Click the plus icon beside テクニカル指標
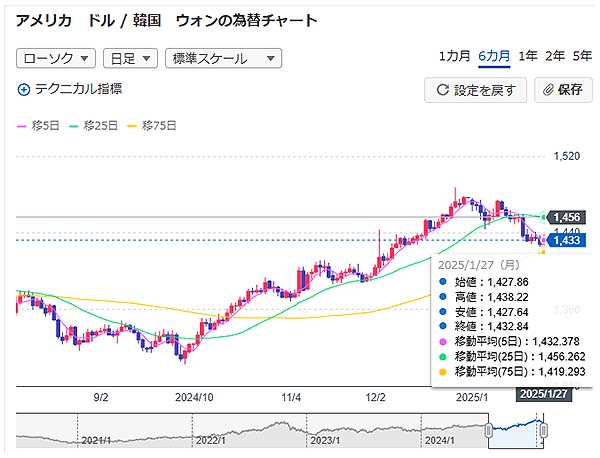 [x=24, y=90]
